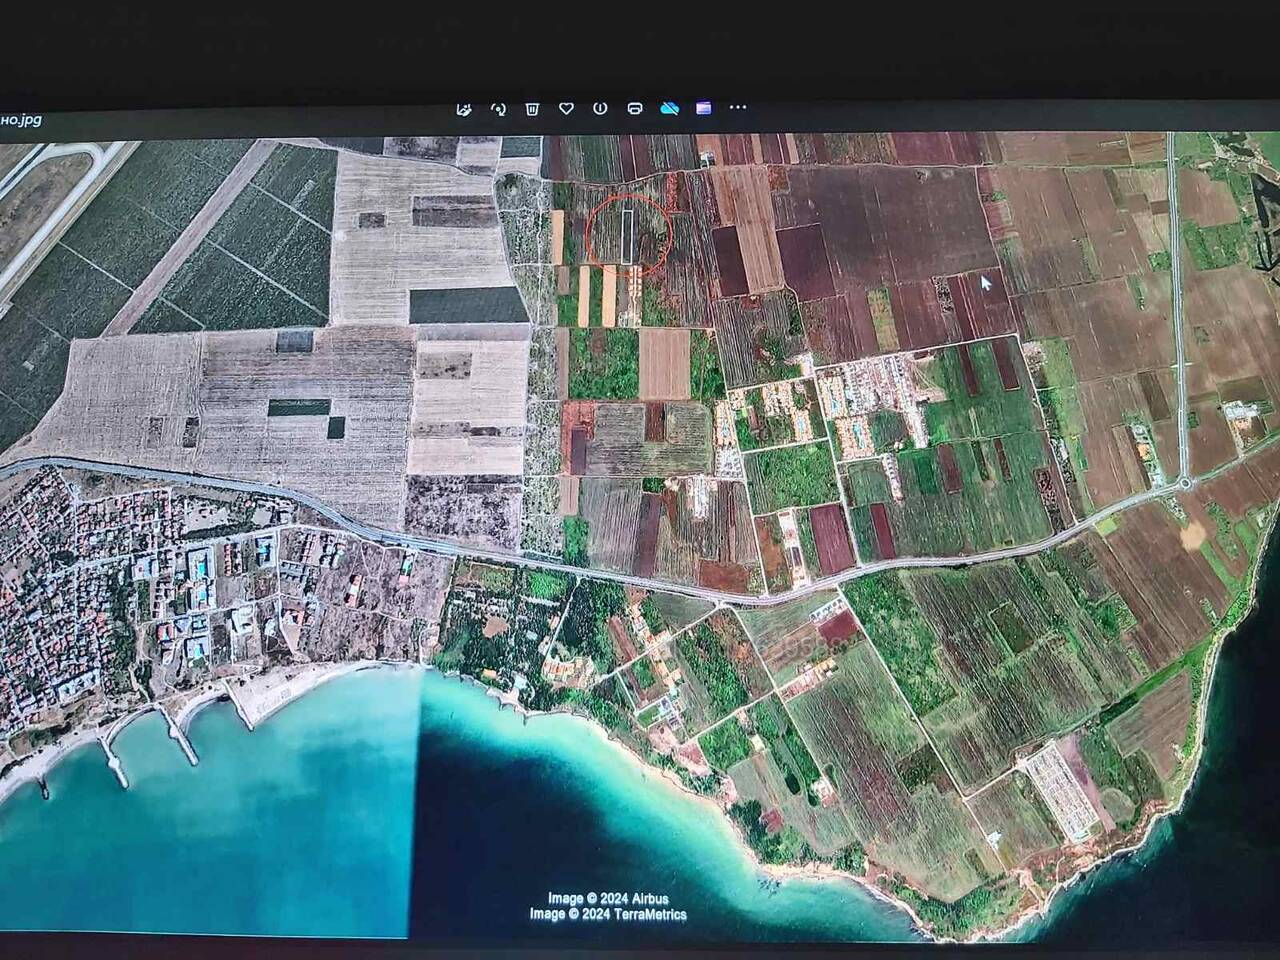Rotate the photo
This screenshot has height=960, width=1280.
(x=498, y=108)
